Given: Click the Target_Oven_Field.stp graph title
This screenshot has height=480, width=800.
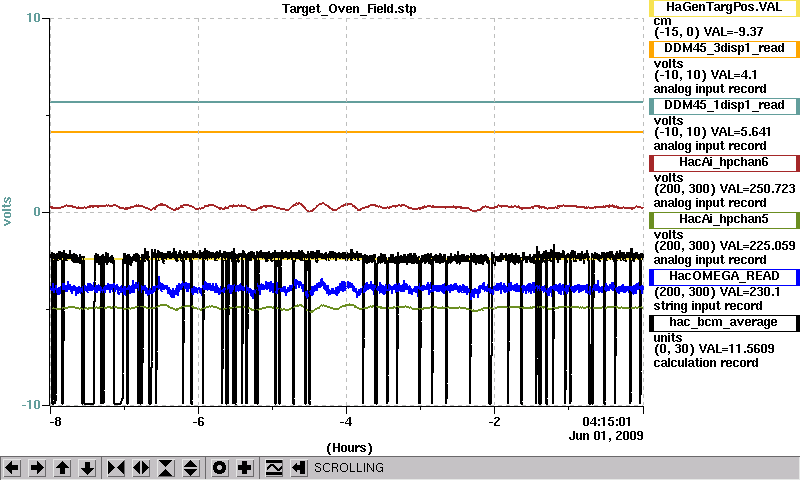Looking at the screenshot, I should (x=349, y=9).
